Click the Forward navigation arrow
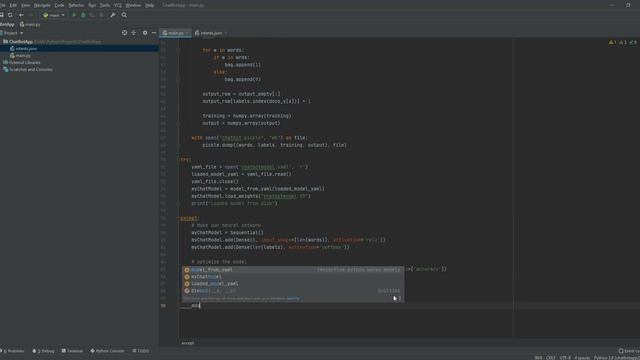 31,15
